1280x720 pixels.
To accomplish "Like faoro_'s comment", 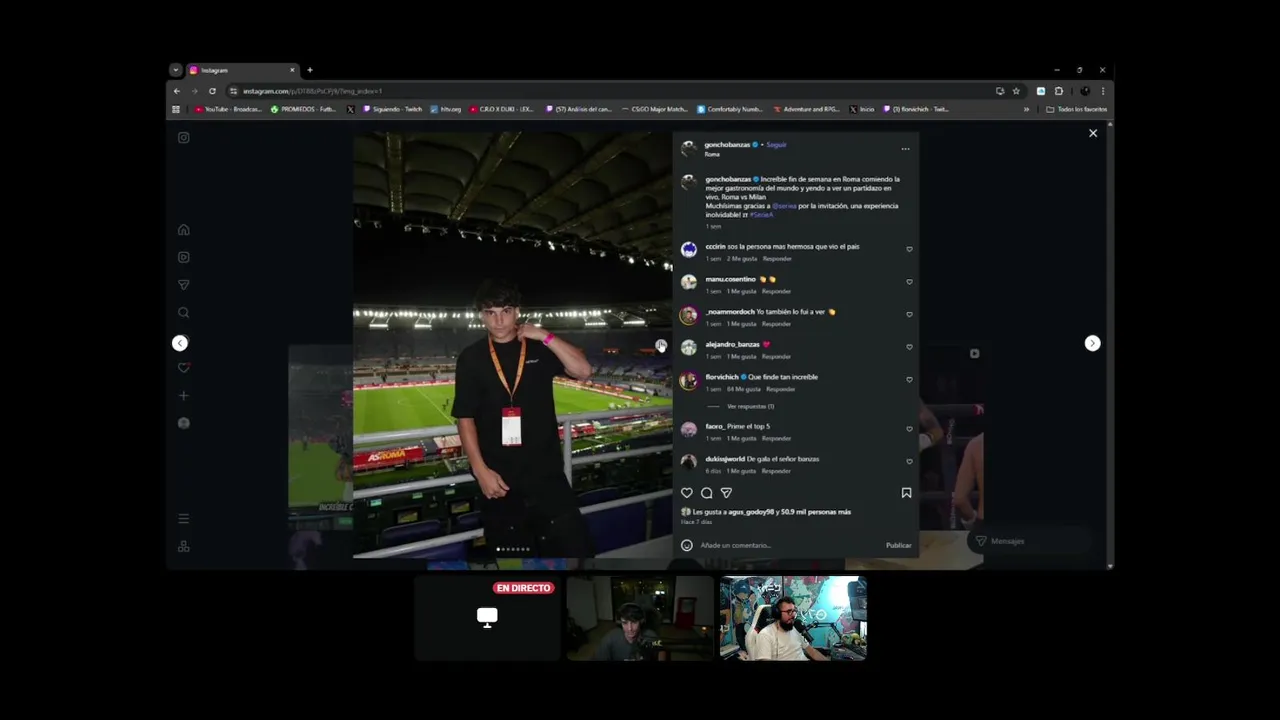I will pos(909,429).
